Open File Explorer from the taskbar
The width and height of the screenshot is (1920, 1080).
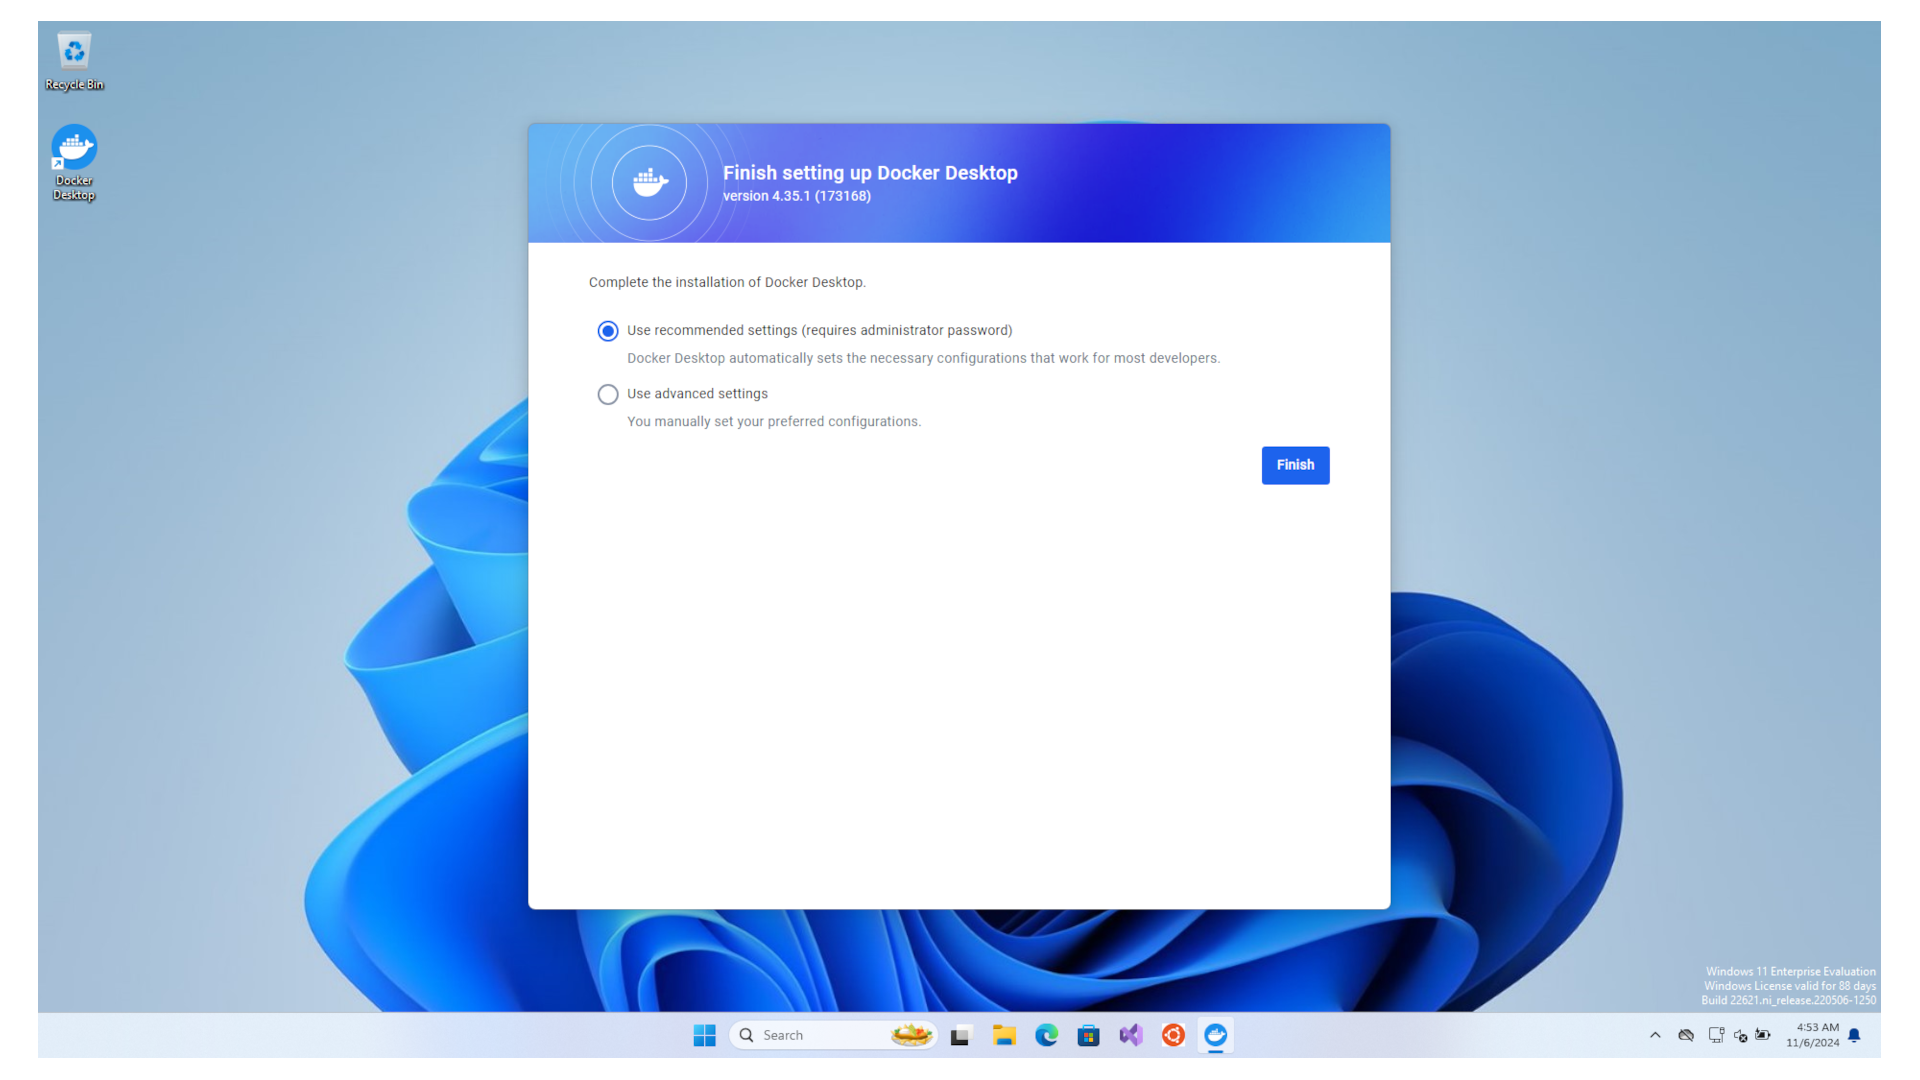(x=1004, y=1035)
